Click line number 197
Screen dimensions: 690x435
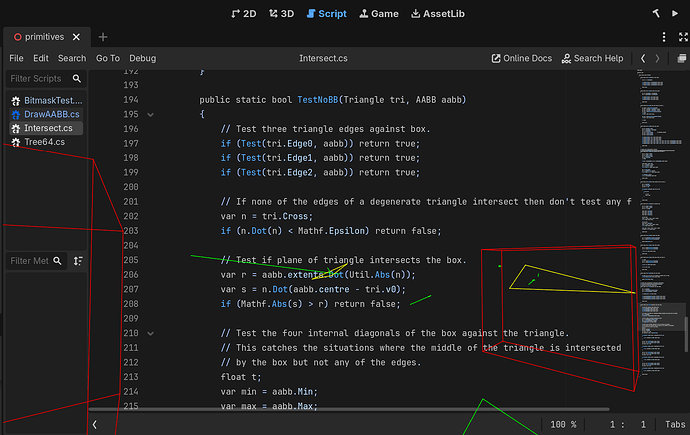(x=131, y=144)
